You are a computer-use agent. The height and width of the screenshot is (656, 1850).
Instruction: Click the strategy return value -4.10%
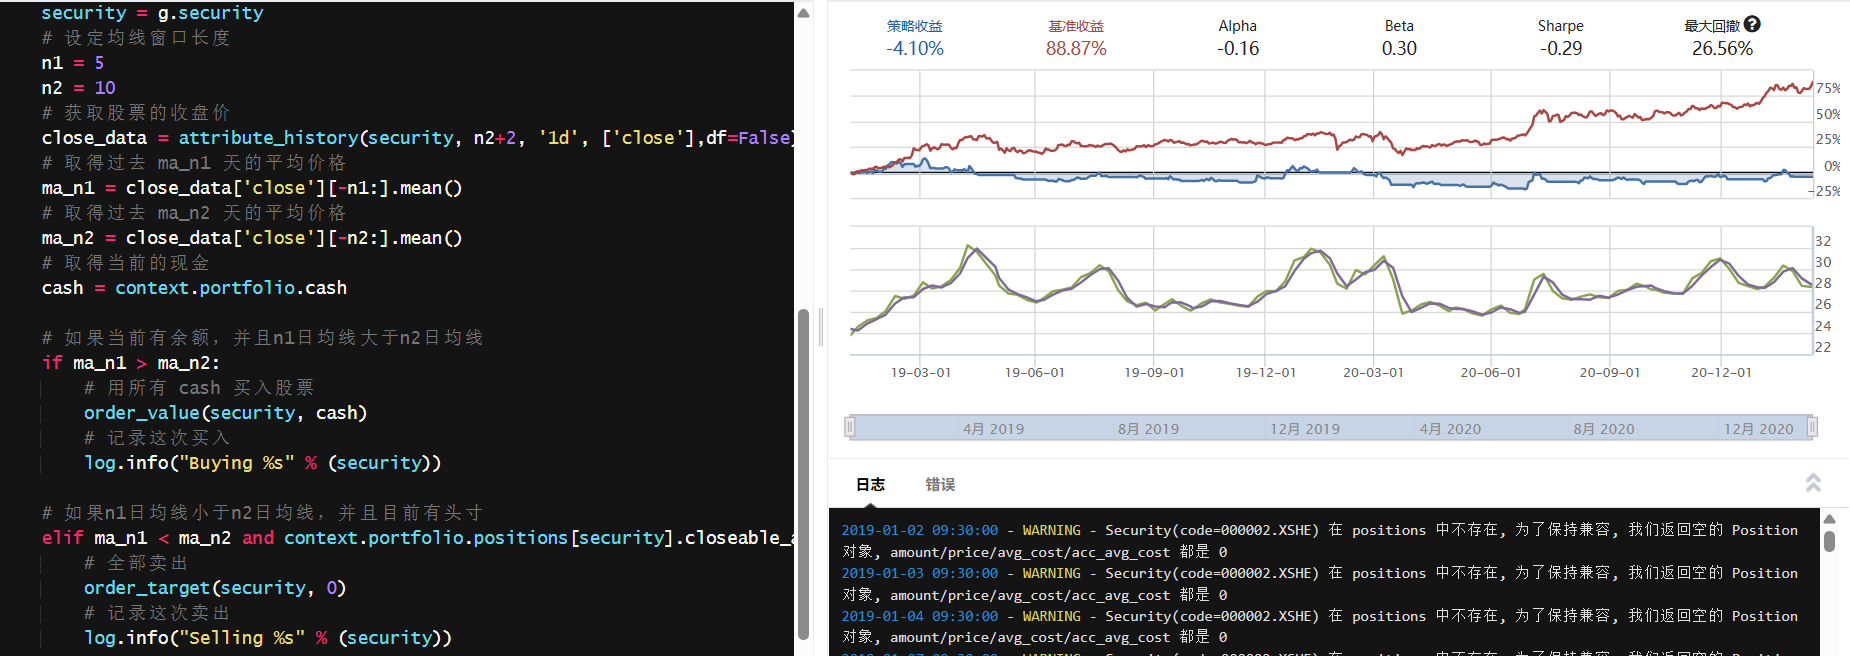[x=914, y=48]
